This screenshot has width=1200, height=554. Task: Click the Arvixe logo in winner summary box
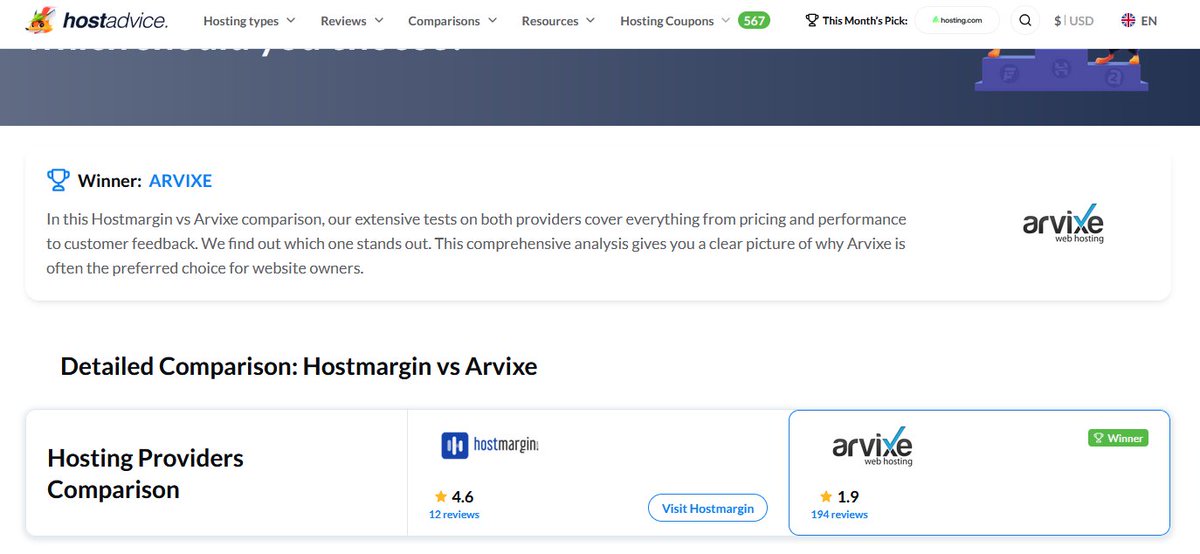pyautogui.click(x=1063, y=224)
